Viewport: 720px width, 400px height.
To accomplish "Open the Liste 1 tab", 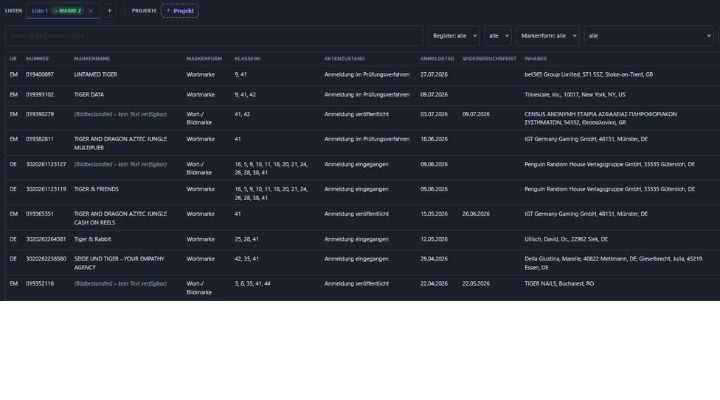I will pyautogui.click(x=39, y=11).
